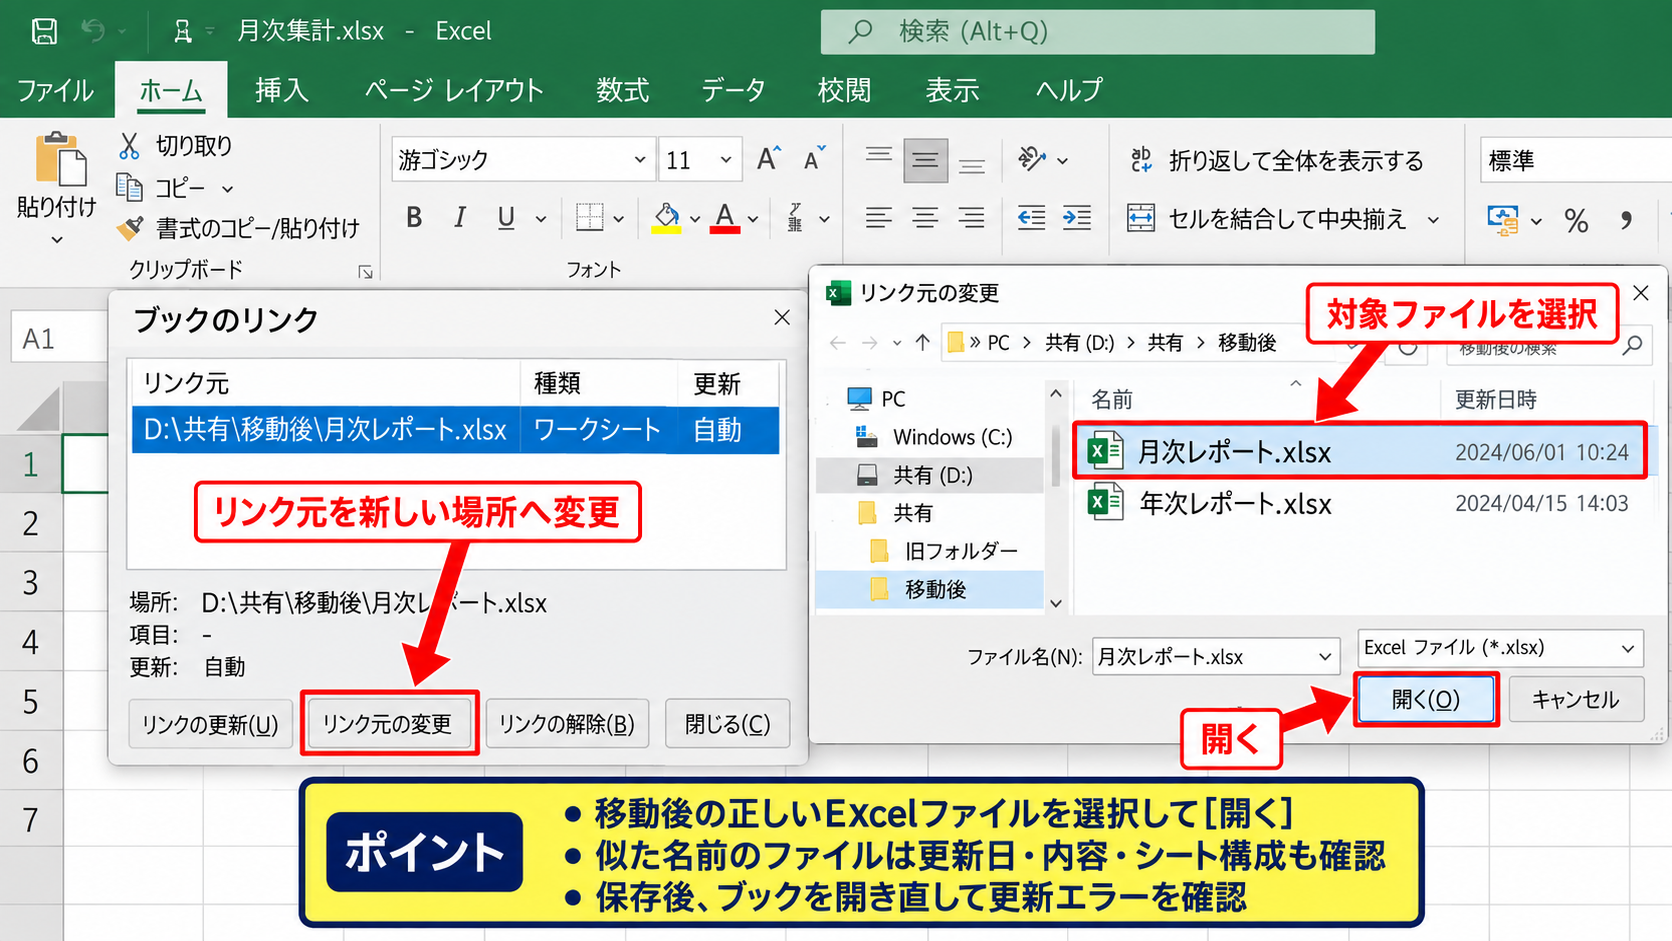Open merge cells dropdown arrow
The width and height of the screenshot is (1672, 941).
click(x=1433, y=219)
